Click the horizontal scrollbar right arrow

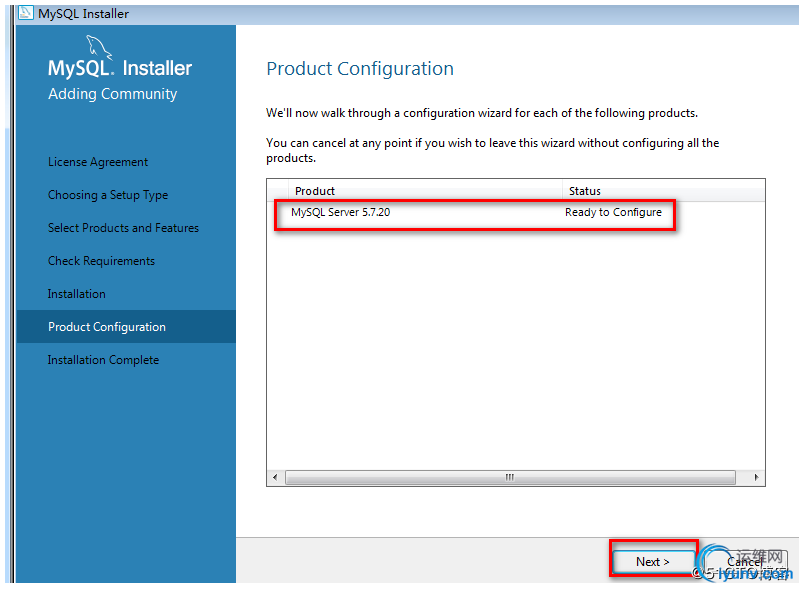point(756,477)
